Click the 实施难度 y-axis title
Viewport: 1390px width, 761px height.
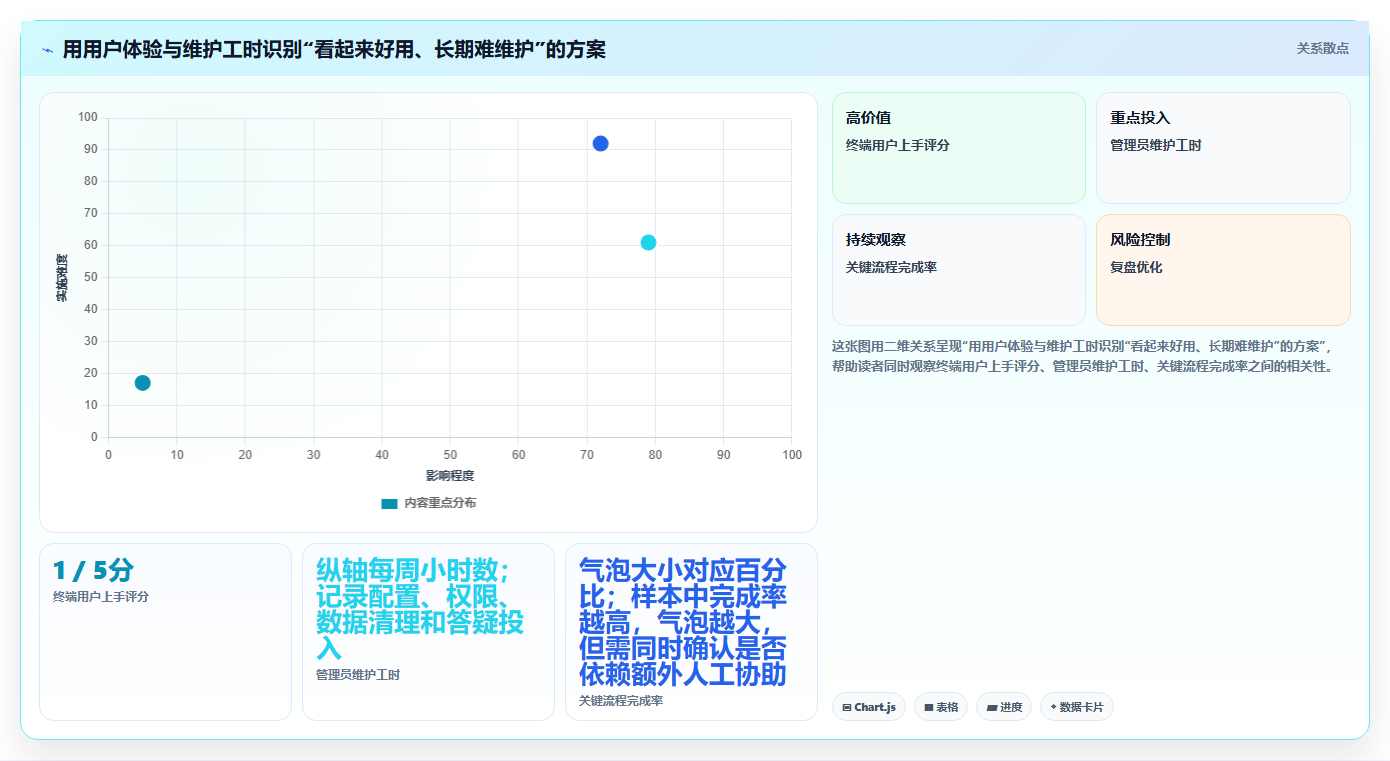coord(62,278)
